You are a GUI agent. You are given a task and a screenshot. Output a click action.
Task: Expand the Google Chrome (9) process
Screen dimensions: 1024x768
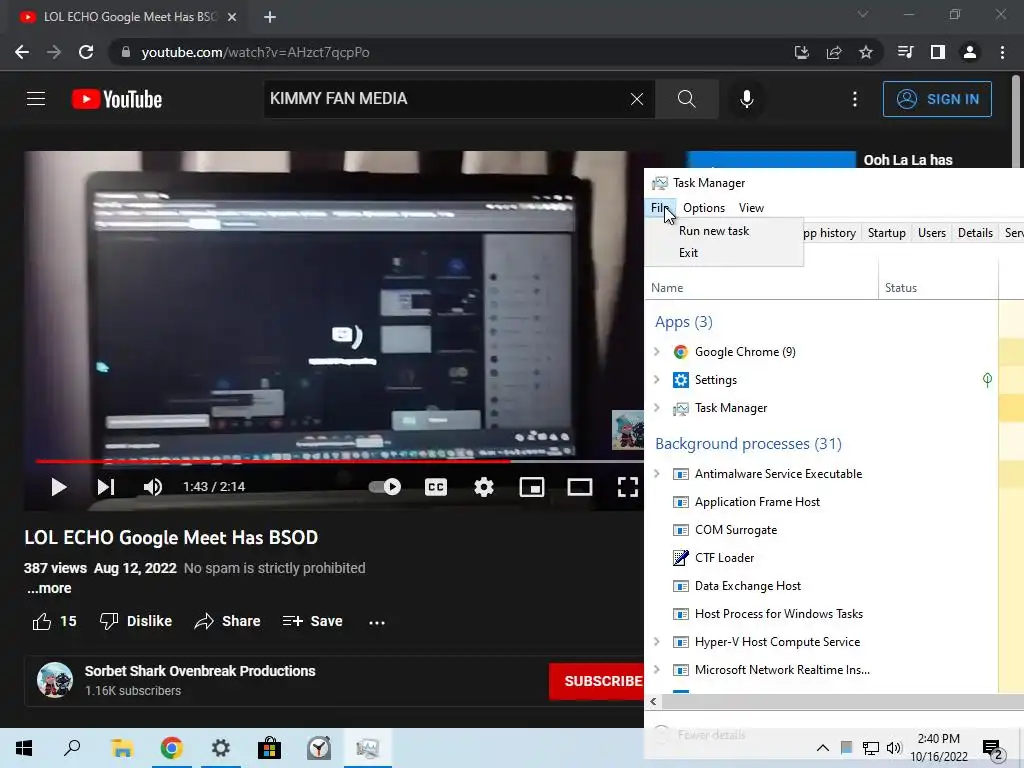(x=657, y=352)
